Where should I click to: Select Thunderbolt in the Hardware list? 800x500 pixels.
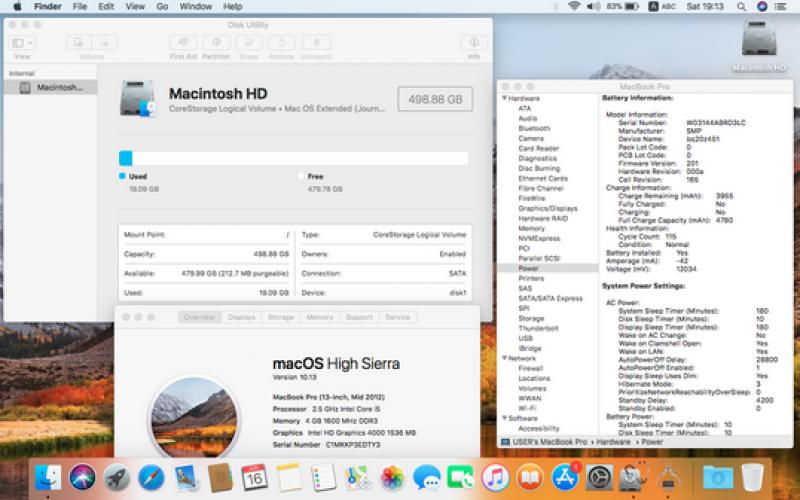coord(538,328)
